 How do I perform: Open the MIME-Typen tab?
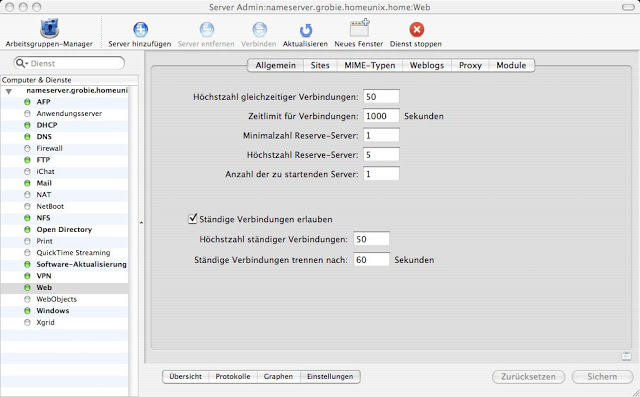(370, 65)
